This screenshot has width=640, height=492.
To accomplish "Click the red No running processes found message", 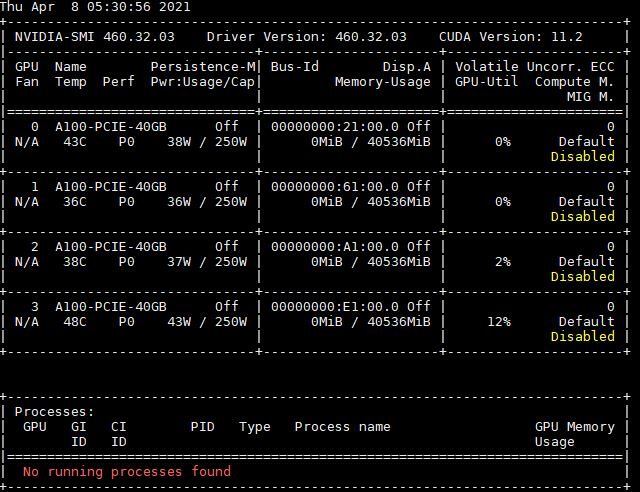I will coord(127,472).
